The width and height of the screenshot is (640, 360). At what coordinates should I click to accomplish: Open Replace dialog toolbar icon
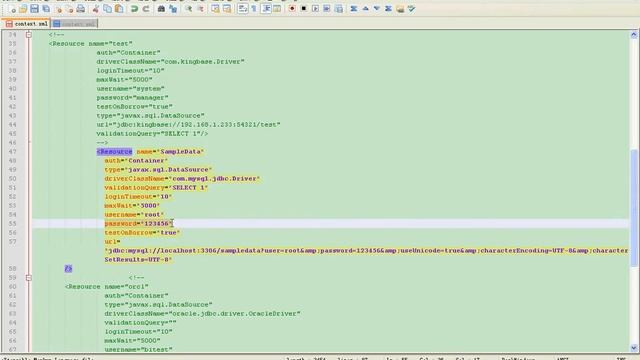click(173, 9)
